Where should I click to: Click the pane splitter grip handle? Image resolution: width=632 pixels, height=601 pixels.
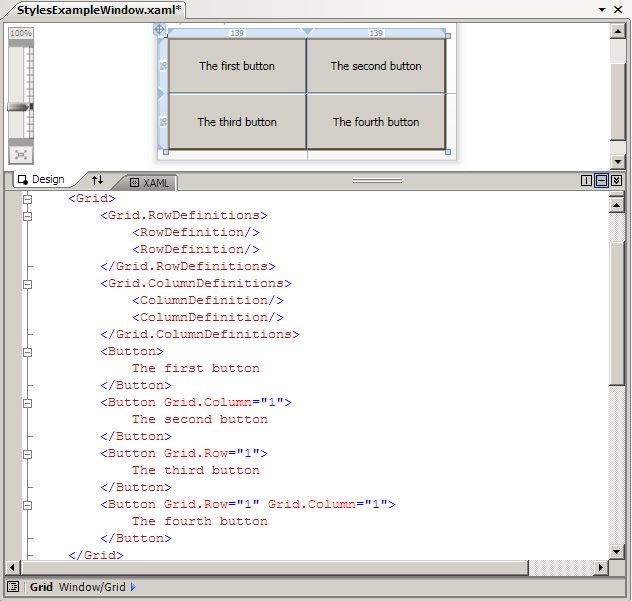pyautogui.click(x=377, y=181)
